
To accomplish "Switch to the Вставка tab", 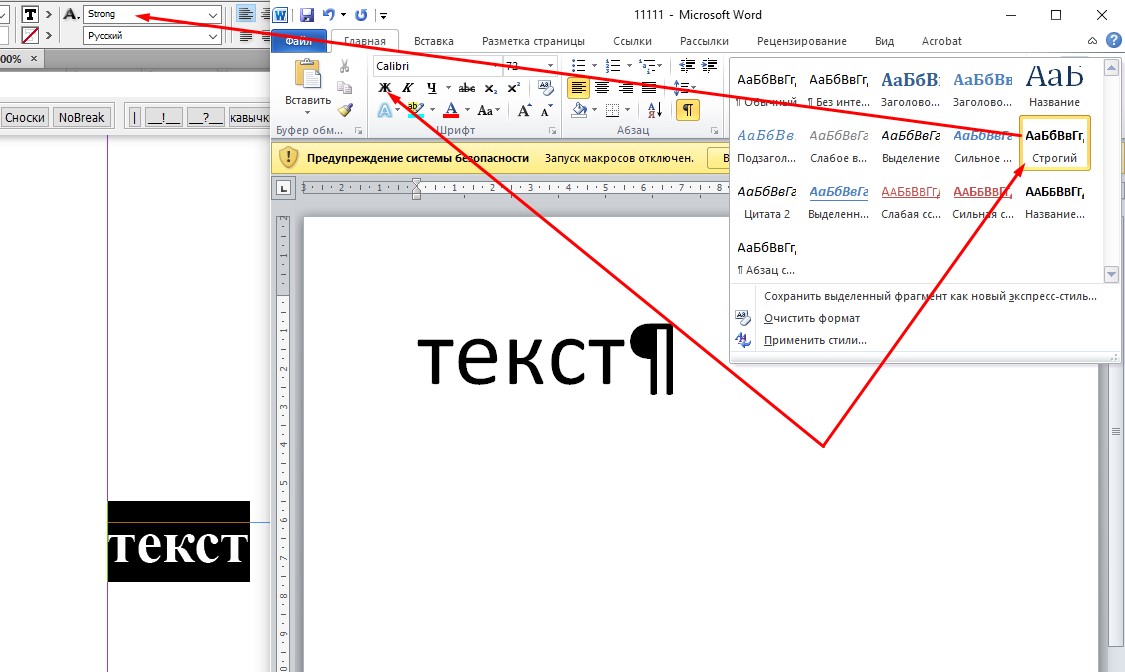I will pyautogui.click(x=433, y=41).
